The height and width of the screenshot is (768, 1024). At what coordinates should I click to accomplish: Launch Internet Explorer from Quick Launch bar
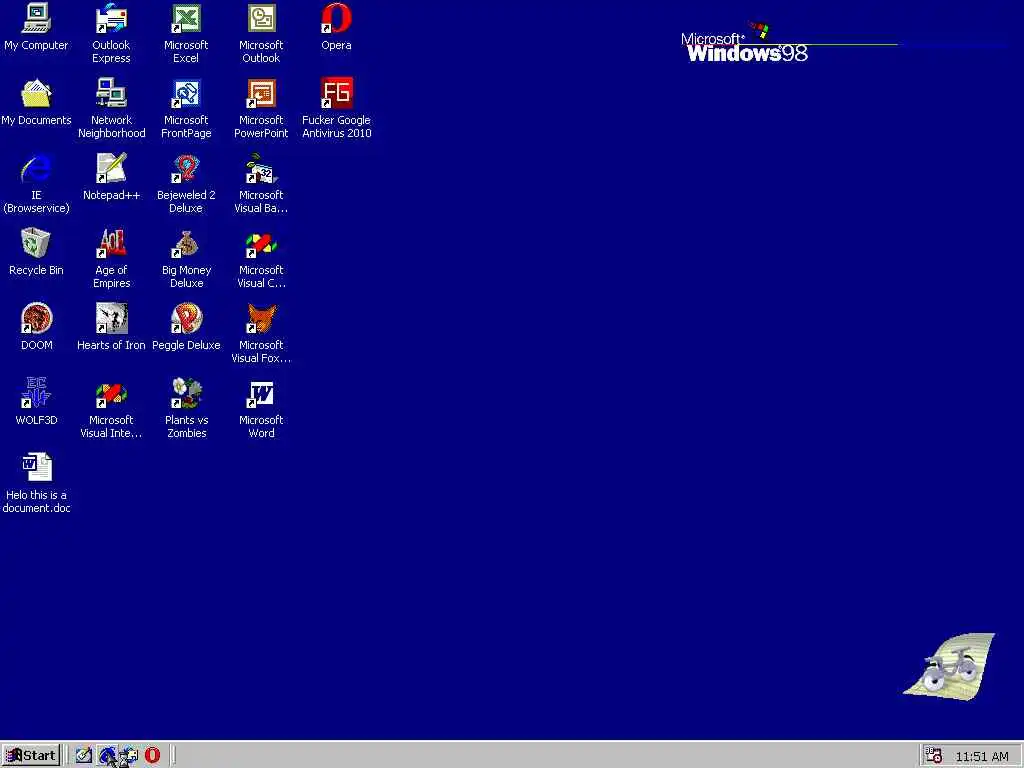click(x=107, y=756)
